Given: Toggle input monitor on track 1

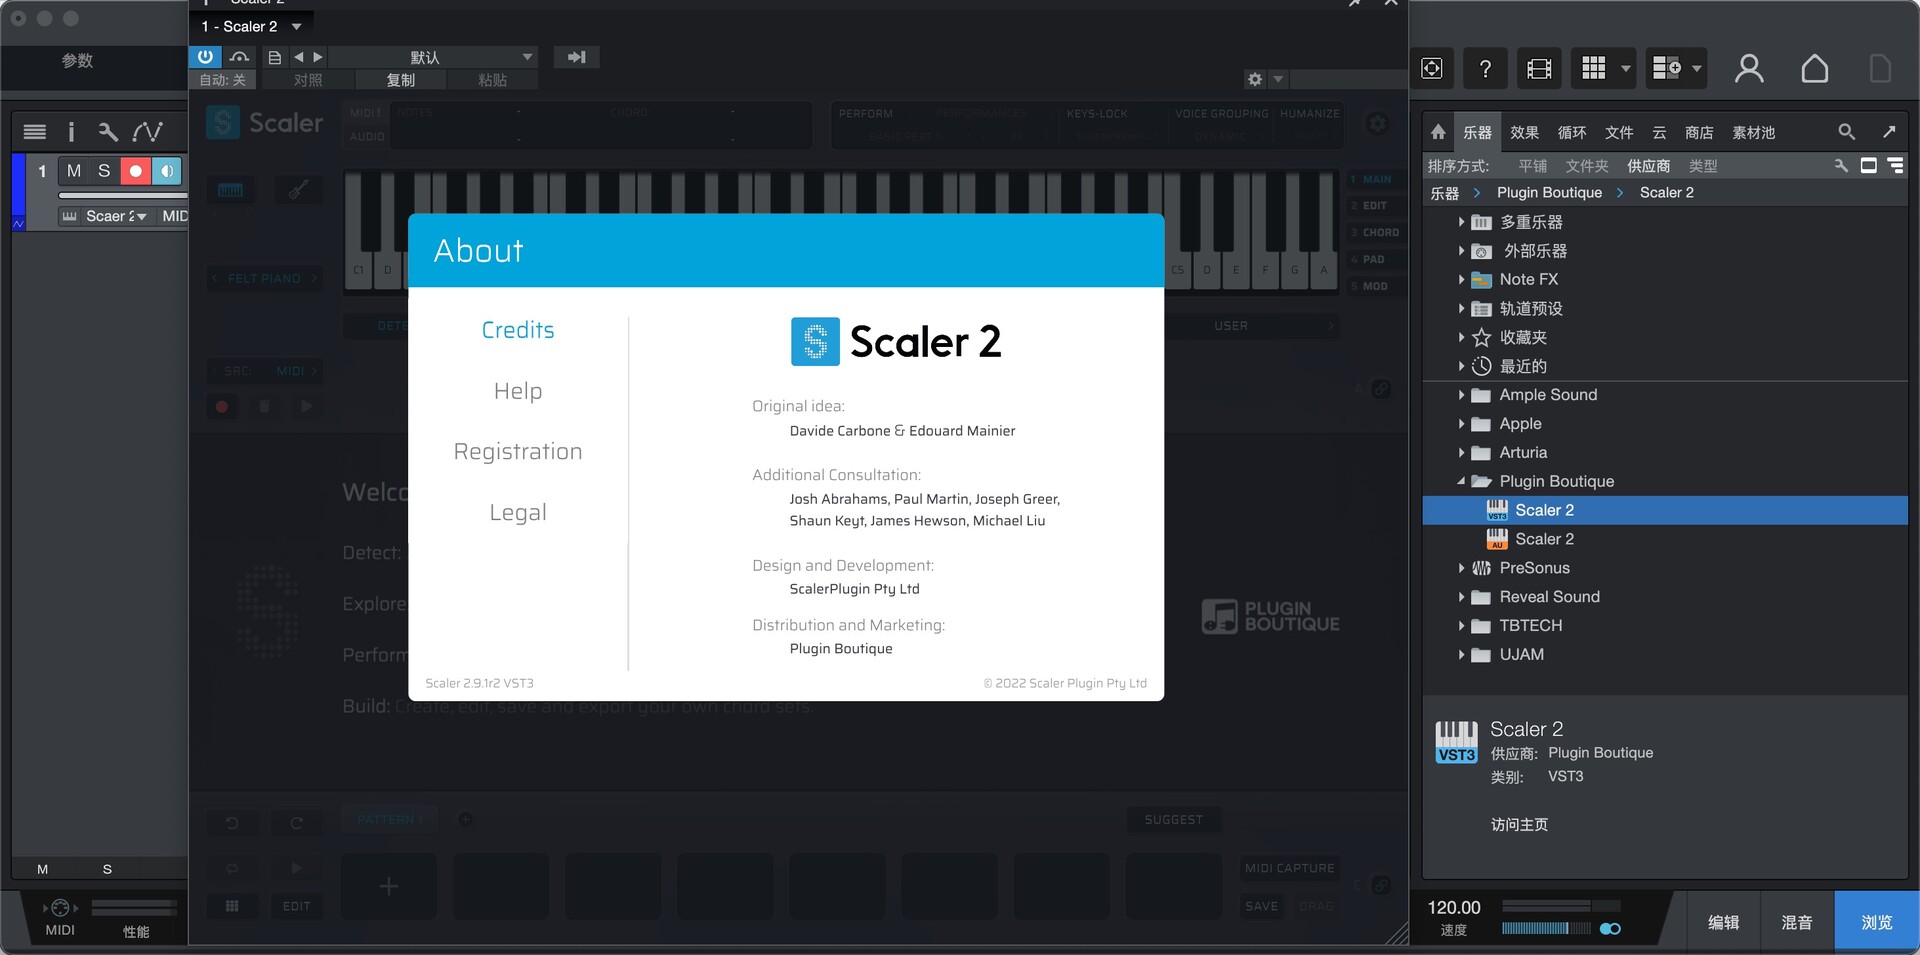Looking at the screenshot, I should pyautogui.click(x=166, y=171).
